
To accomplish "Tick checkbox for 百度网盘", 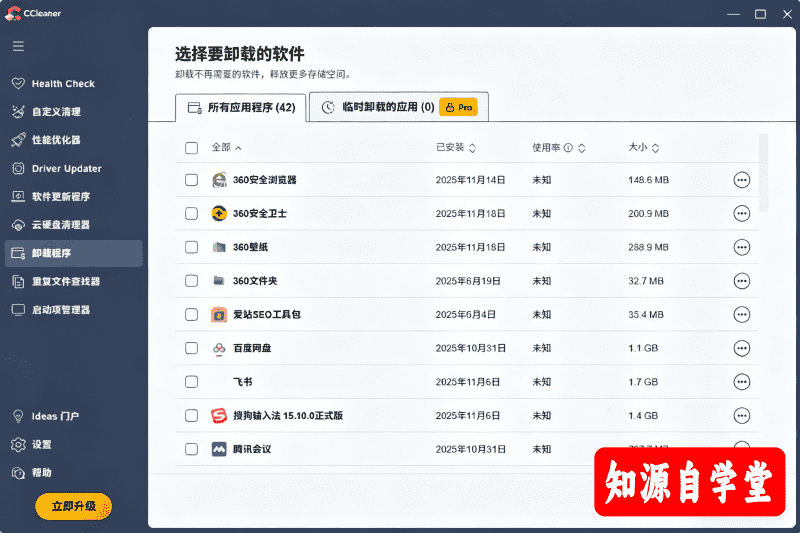I will click(191, 348).
